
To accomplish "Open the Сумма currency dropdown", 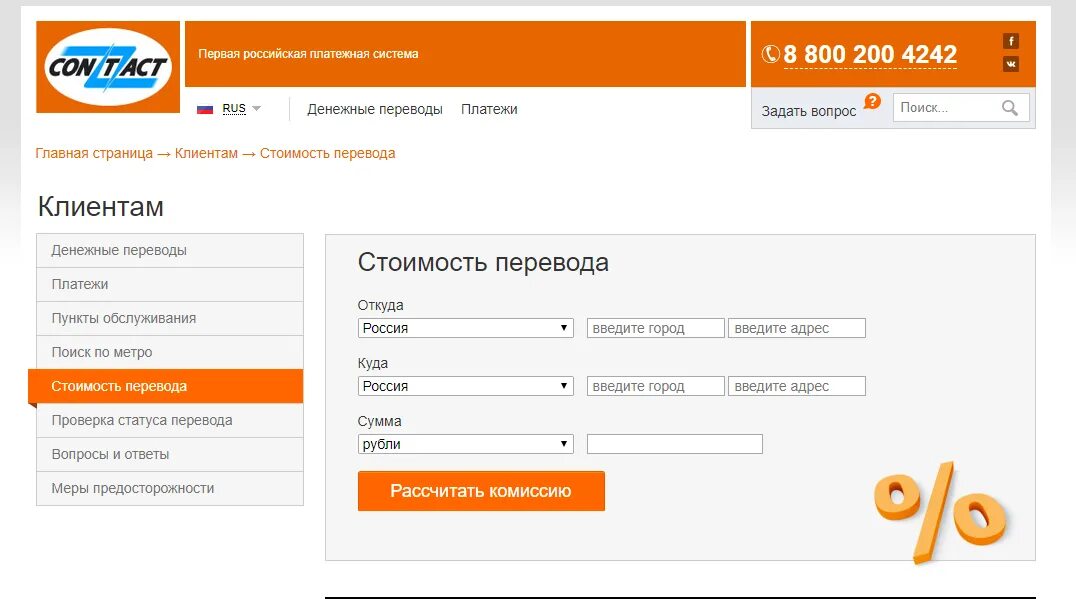I will (465, 444).
